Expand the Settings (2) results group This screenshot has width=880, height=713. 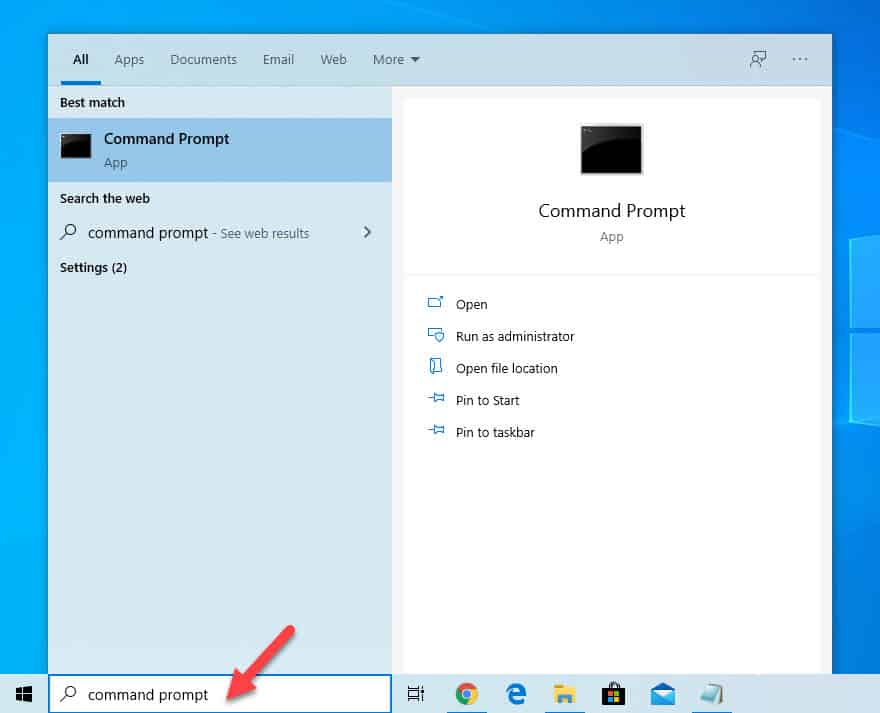tap(93, 267)
